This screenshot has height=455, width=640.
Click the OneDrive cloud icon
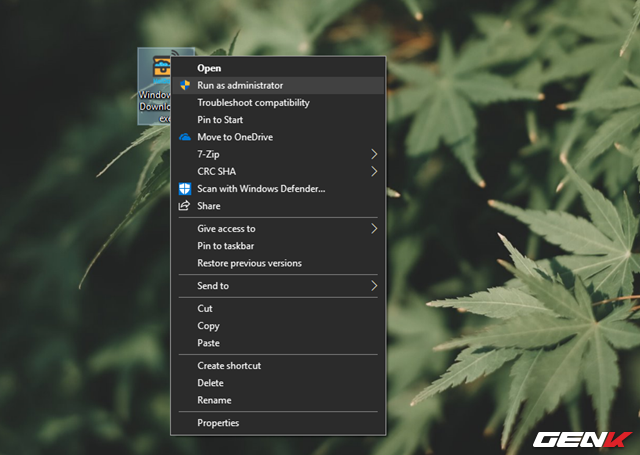pyautogui.click(x=185, y=137)
